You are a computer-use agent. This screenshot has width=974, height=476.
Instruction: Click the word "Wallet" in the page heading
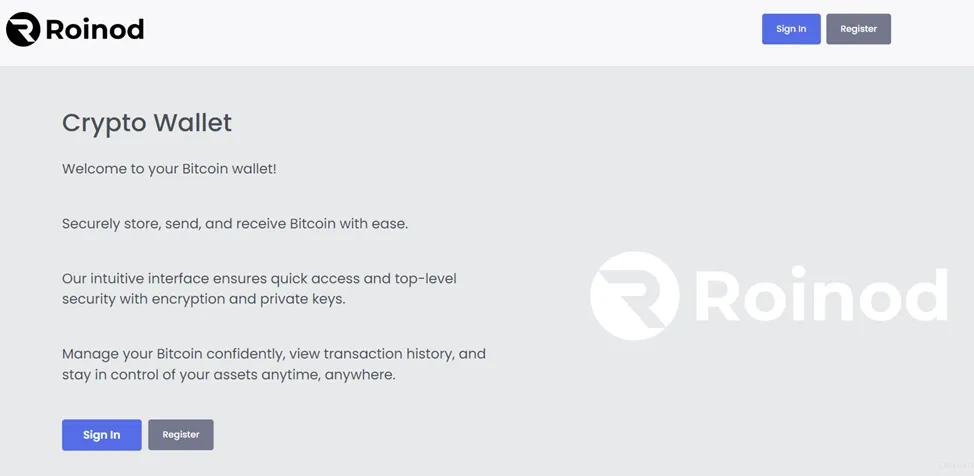pyautogui.click(x=193, y=122)
